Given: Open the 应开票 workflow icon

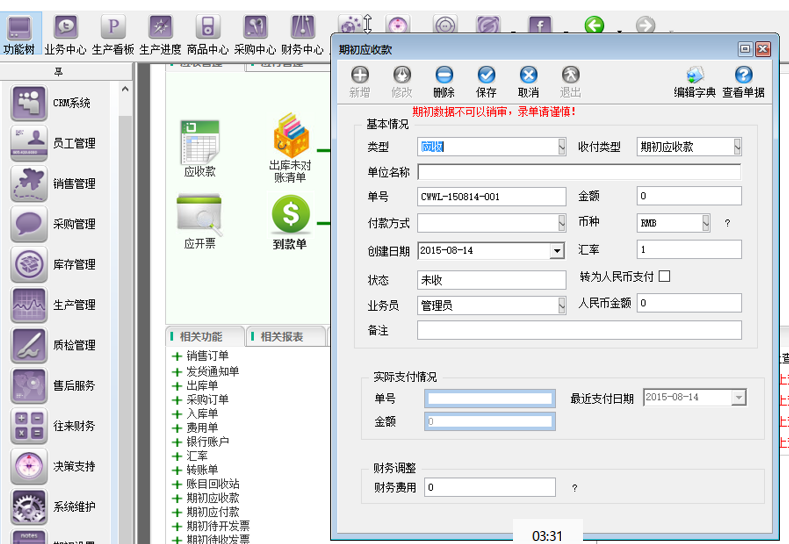Looking at the screenshot, I should point(200,222).
